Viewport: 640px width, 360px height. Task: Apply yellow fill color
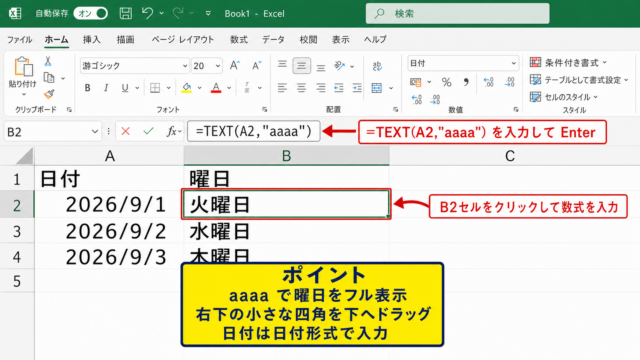click(x=187, y=88)
